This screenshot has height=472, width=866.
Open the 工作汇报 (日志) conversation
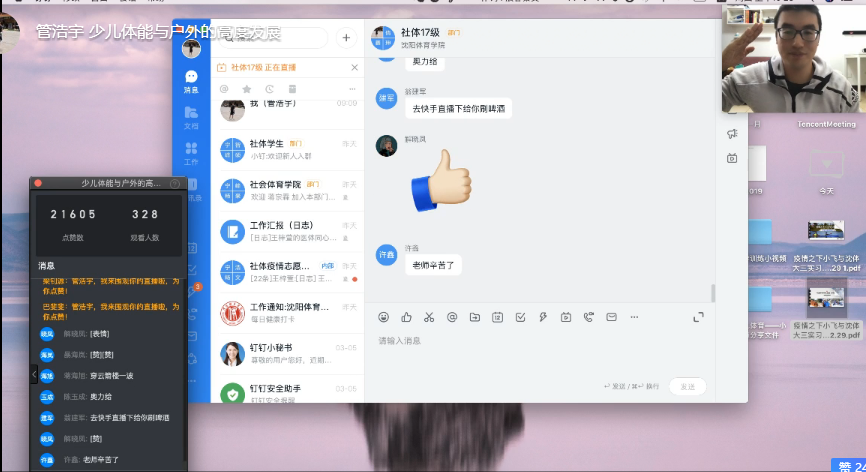pyautogui.click(x=288, y=232)
